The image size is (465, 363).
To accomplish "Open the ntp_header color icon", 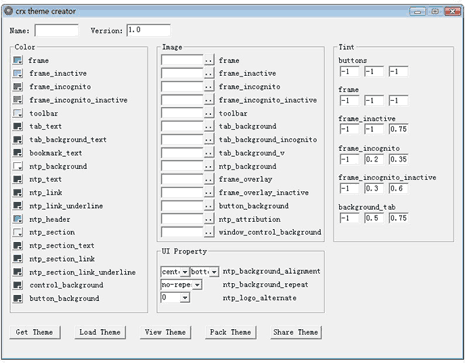I will (x=18, y=219).
